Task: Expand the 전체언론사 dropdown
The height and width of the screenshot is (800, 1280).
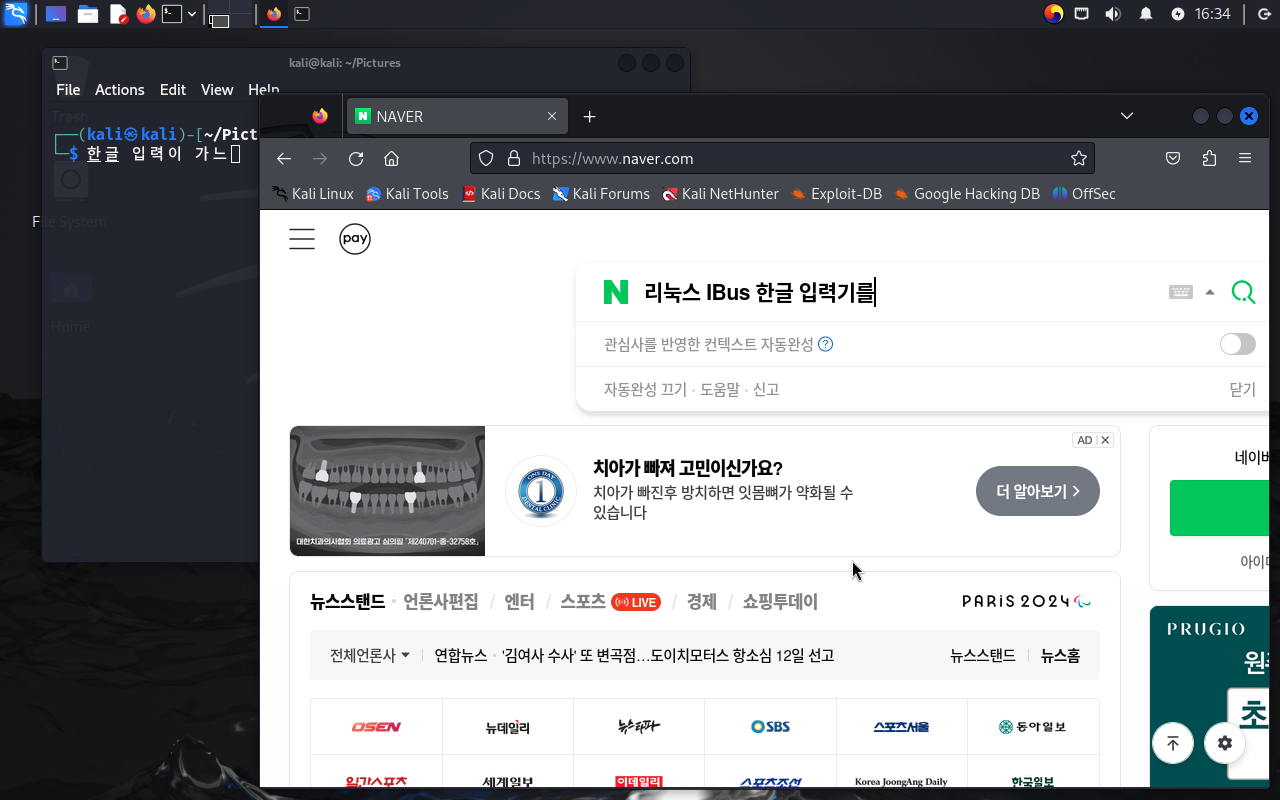Action: pos(370,656)
